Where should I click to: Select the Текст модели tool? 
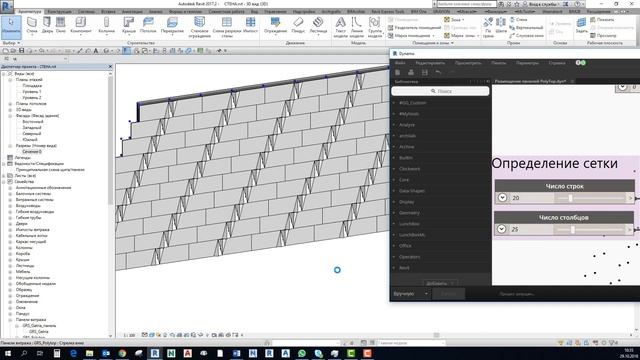click(x=340, y=27)
